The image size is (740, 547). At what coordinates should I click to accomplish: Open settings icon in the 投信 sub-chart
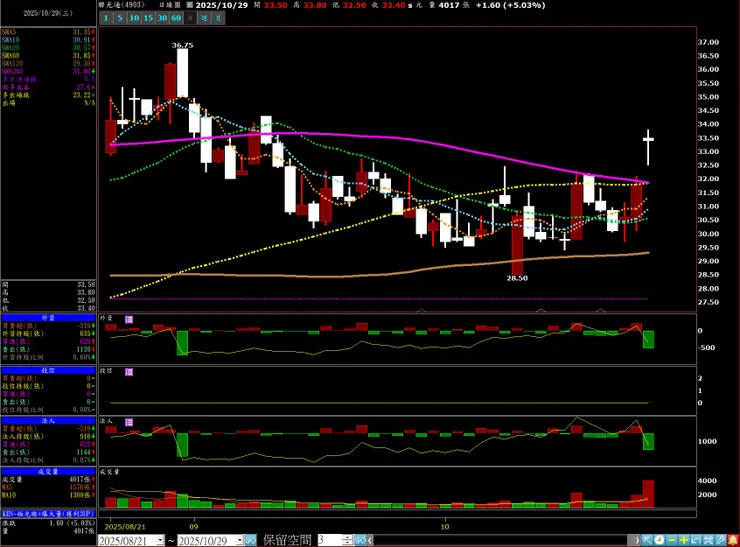129,372
